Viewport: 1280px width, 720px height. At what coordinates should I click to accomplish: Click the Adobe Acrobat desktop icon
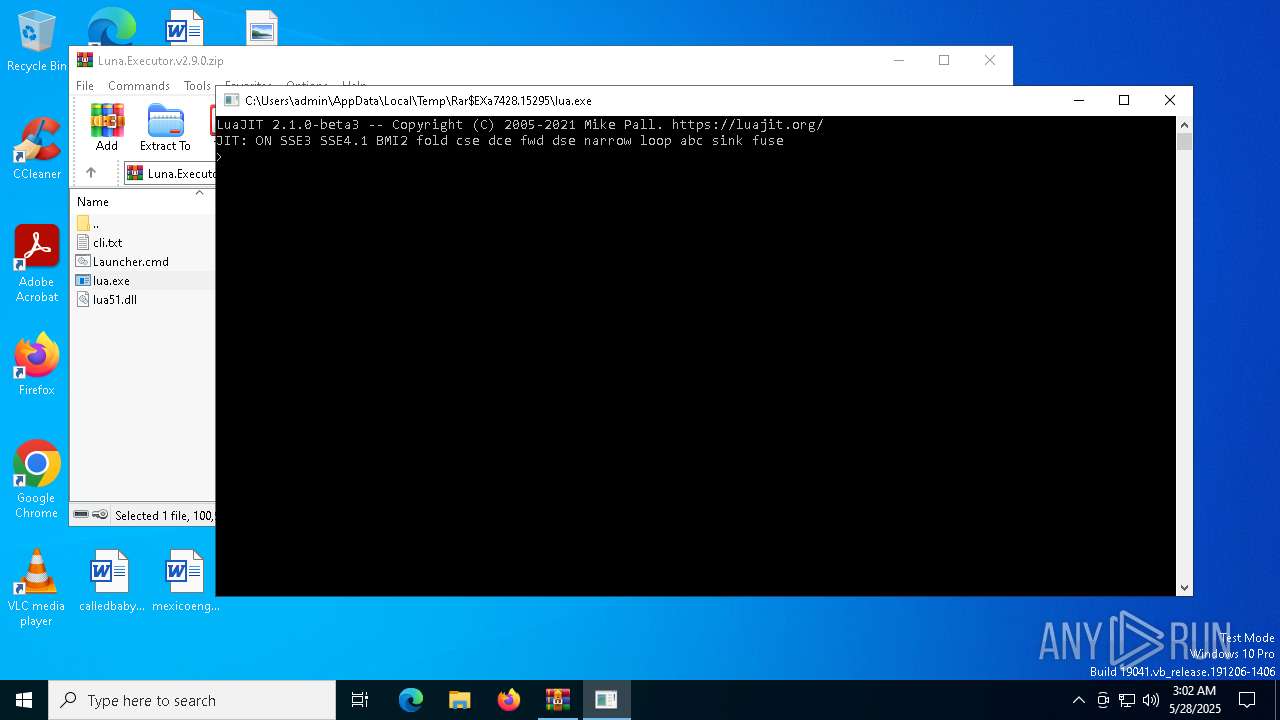[x=36, y=264]
